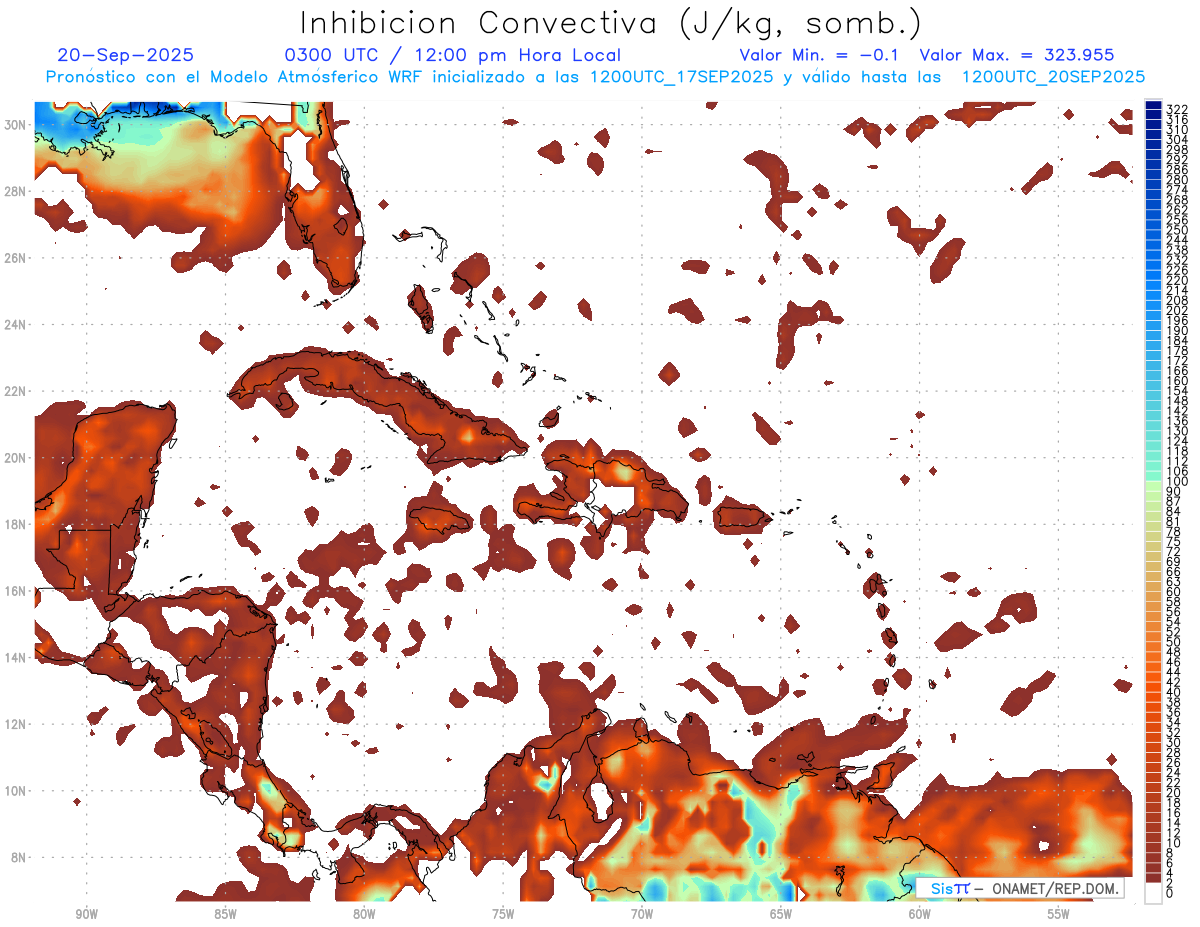Viewport: 1200px width, 927px height.
Task: Click the 'Valor Max. = 323.955' text
Action: click(x=1017, y=55)
